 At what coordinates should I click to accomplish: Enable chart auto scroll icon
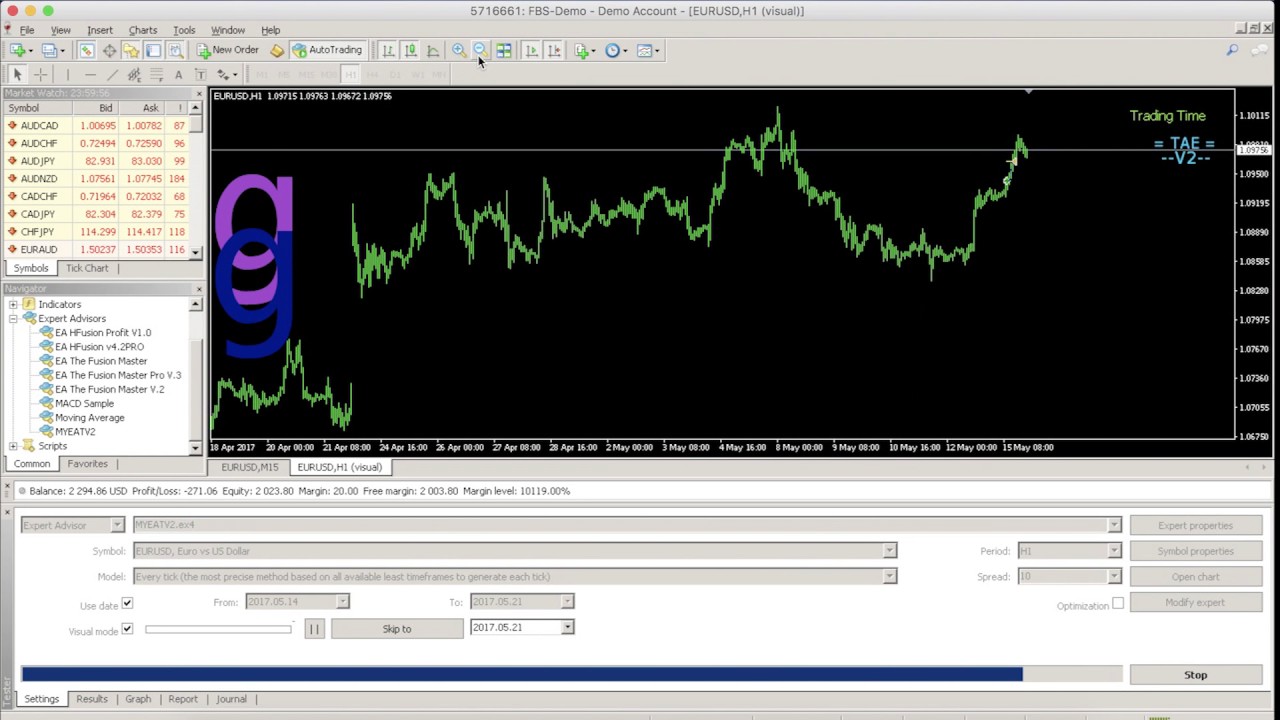[531, 50]
